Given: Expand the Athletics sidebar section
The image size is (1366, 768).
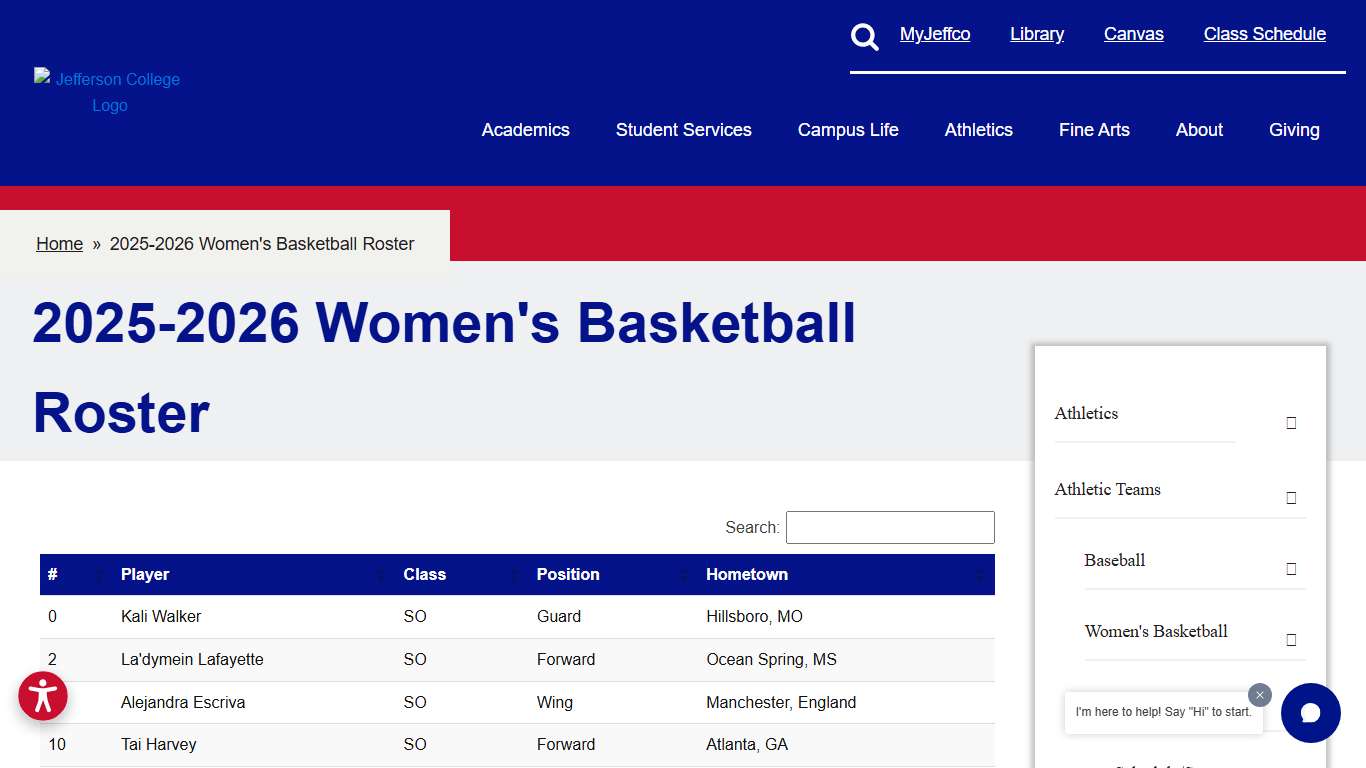Looking at the screenshot, I should [1291, 423].
